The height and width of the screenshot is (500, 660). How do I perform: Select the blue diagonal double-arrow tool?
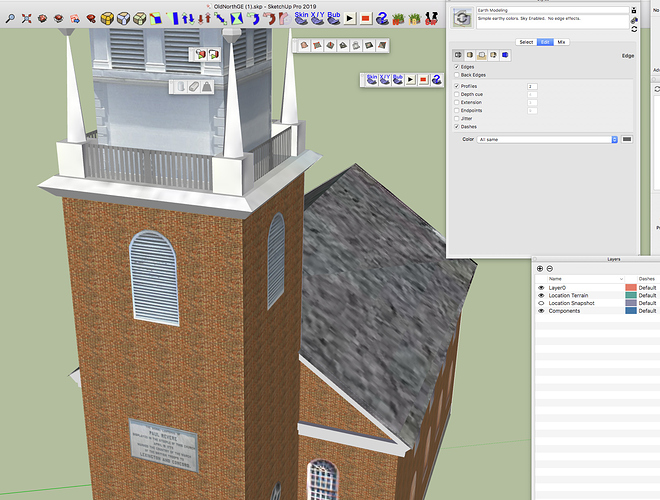click(220, 18)
